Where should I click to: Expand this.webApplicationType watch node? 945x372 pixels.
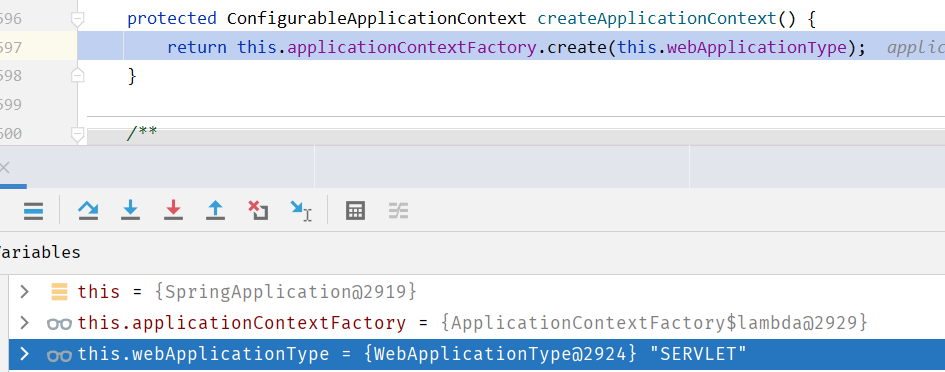[x=24, y=354]
